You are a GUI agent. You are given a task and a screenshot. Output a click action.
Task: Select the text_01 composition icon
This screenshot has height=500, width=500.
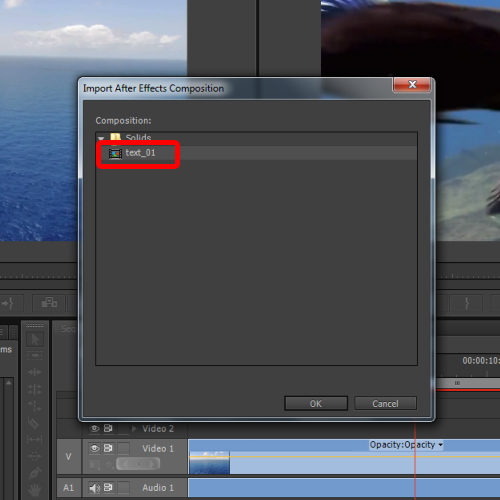point(115,154)
